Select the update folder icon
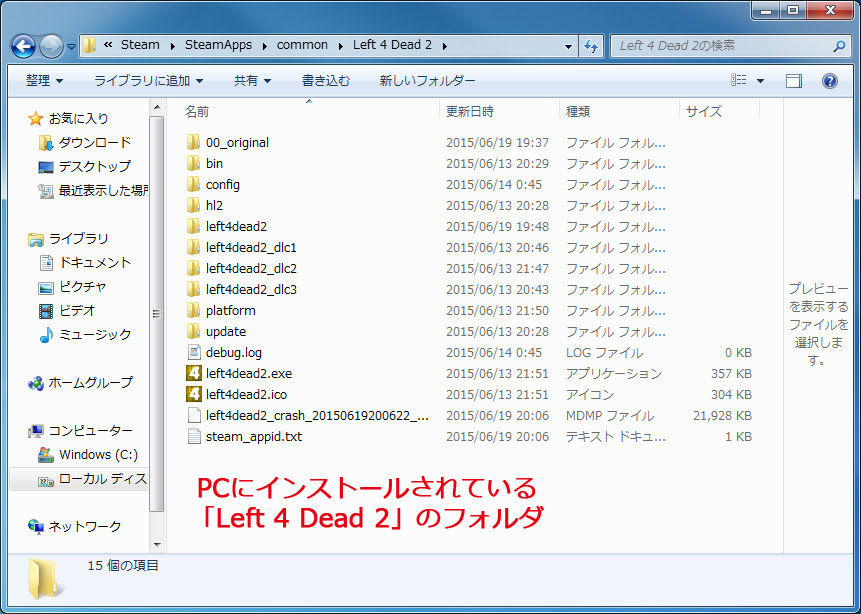 click(193, 331)
